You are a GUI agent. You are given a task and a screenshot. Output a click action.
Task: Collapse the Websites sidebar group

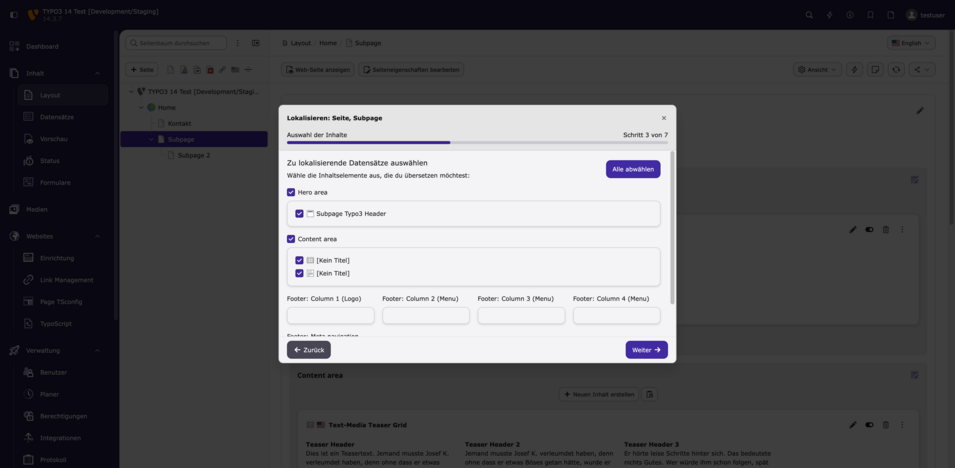pyautogui.click(x=97, y=236)
